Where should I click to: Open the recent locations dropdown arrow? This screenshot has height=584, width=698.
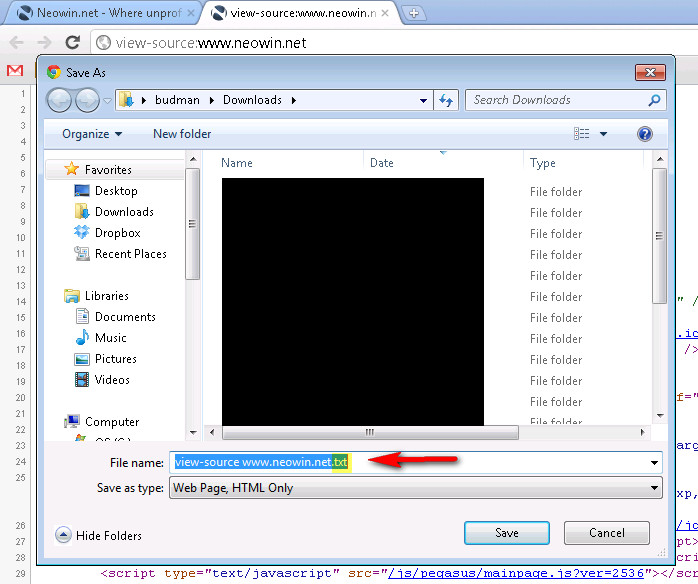(107, 101)
